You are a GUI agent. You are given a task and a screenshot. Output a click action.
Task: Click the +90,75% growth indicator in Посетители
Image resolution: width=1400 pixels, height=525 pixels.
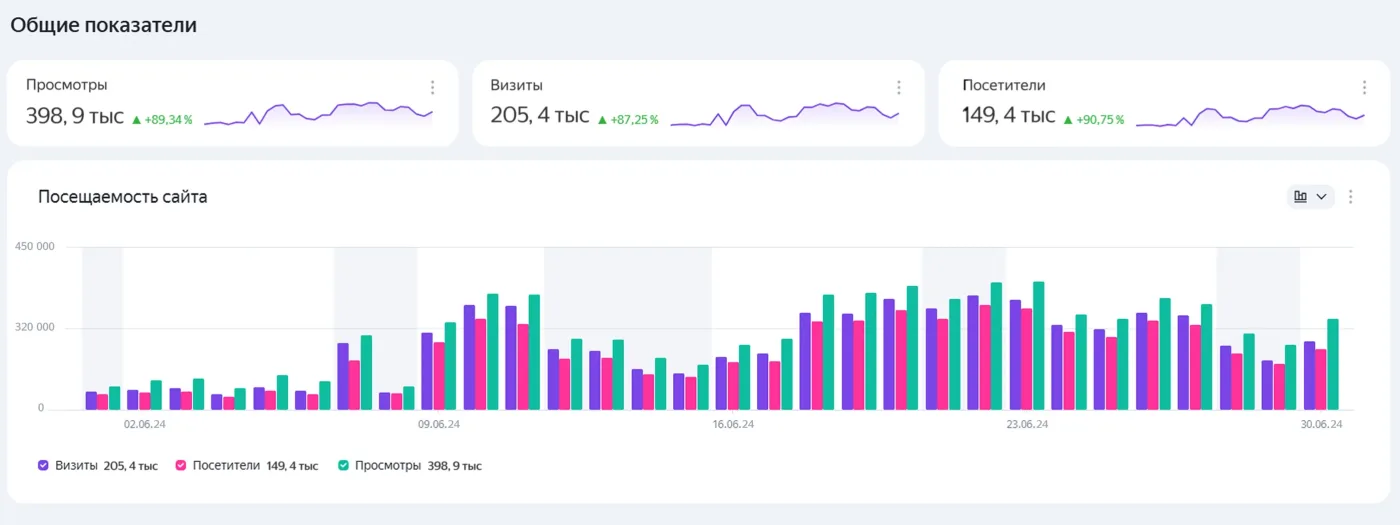[1094, 119]
